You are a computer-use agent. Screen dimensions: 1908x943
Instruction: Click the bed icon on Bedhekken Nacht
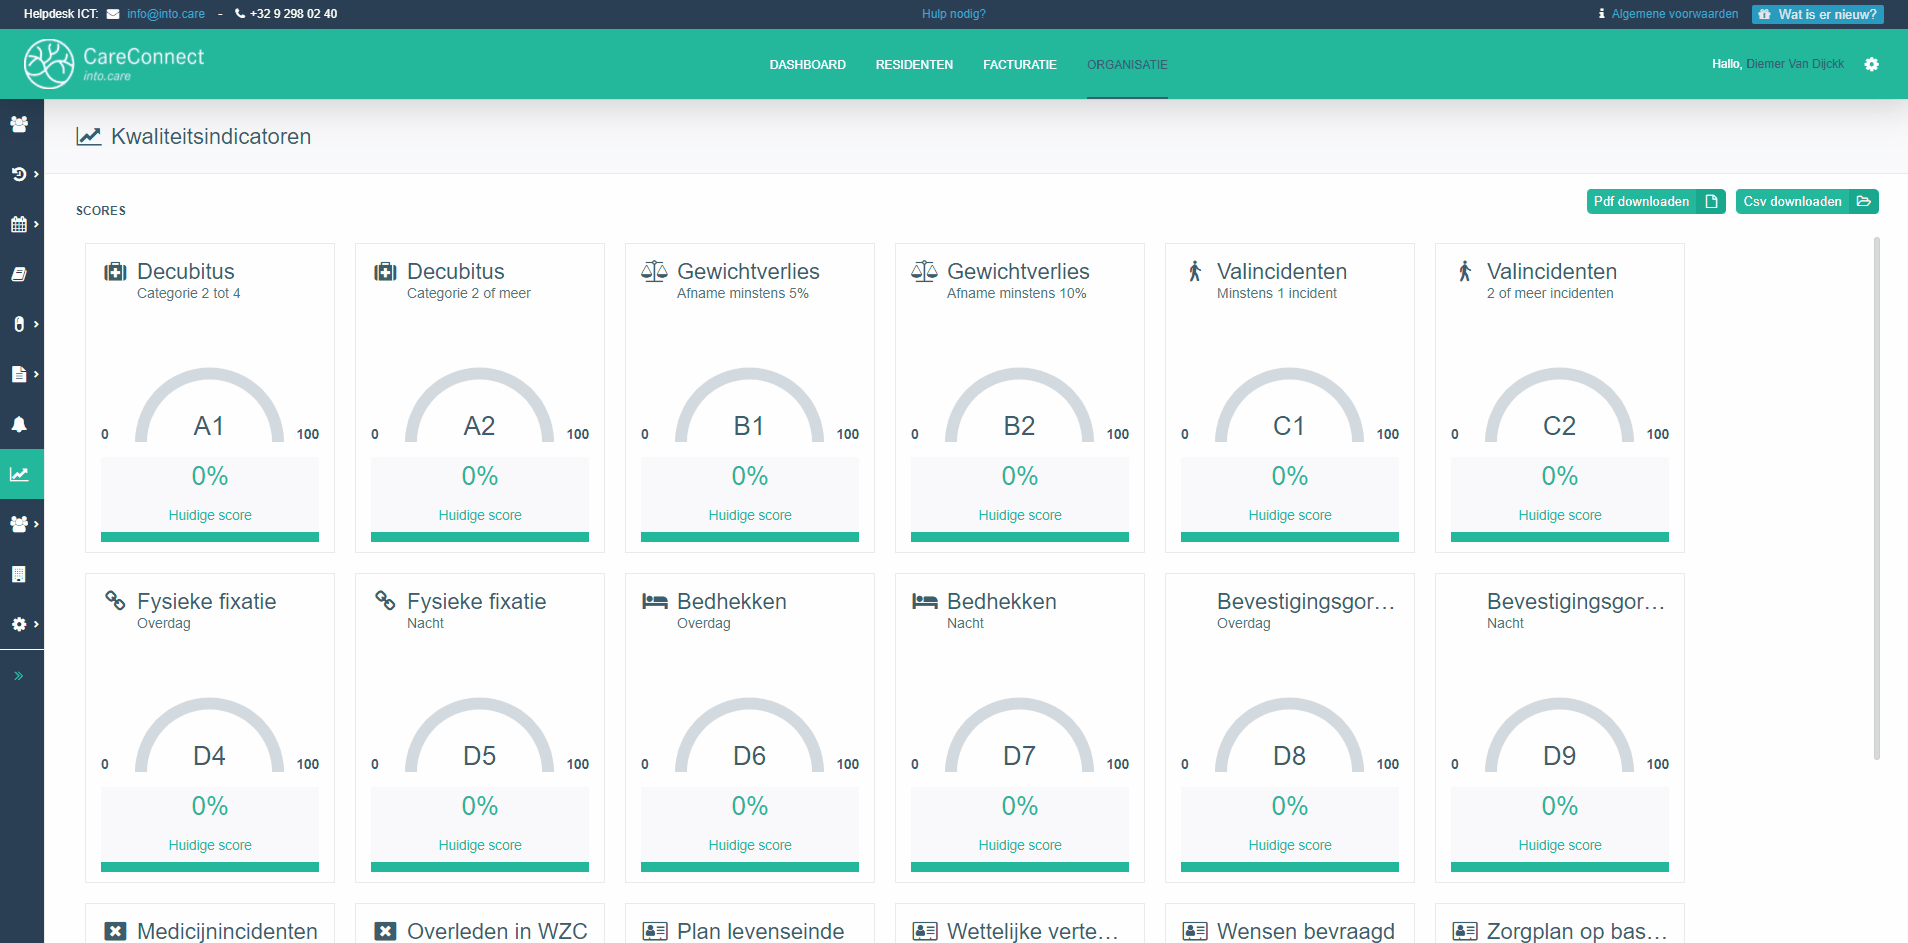[x=924, y=601]
